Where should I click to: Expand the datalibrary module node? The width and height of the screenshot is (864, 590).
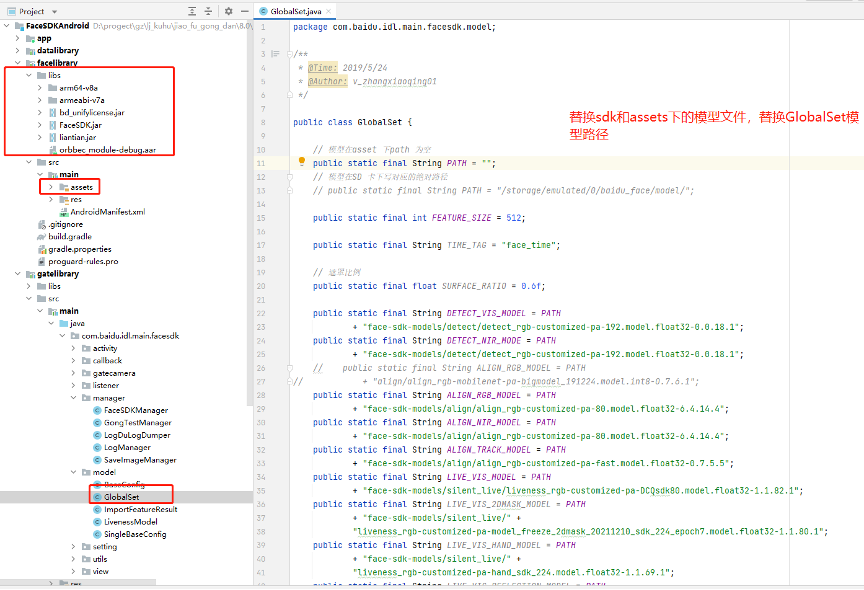tap(18, 51)
